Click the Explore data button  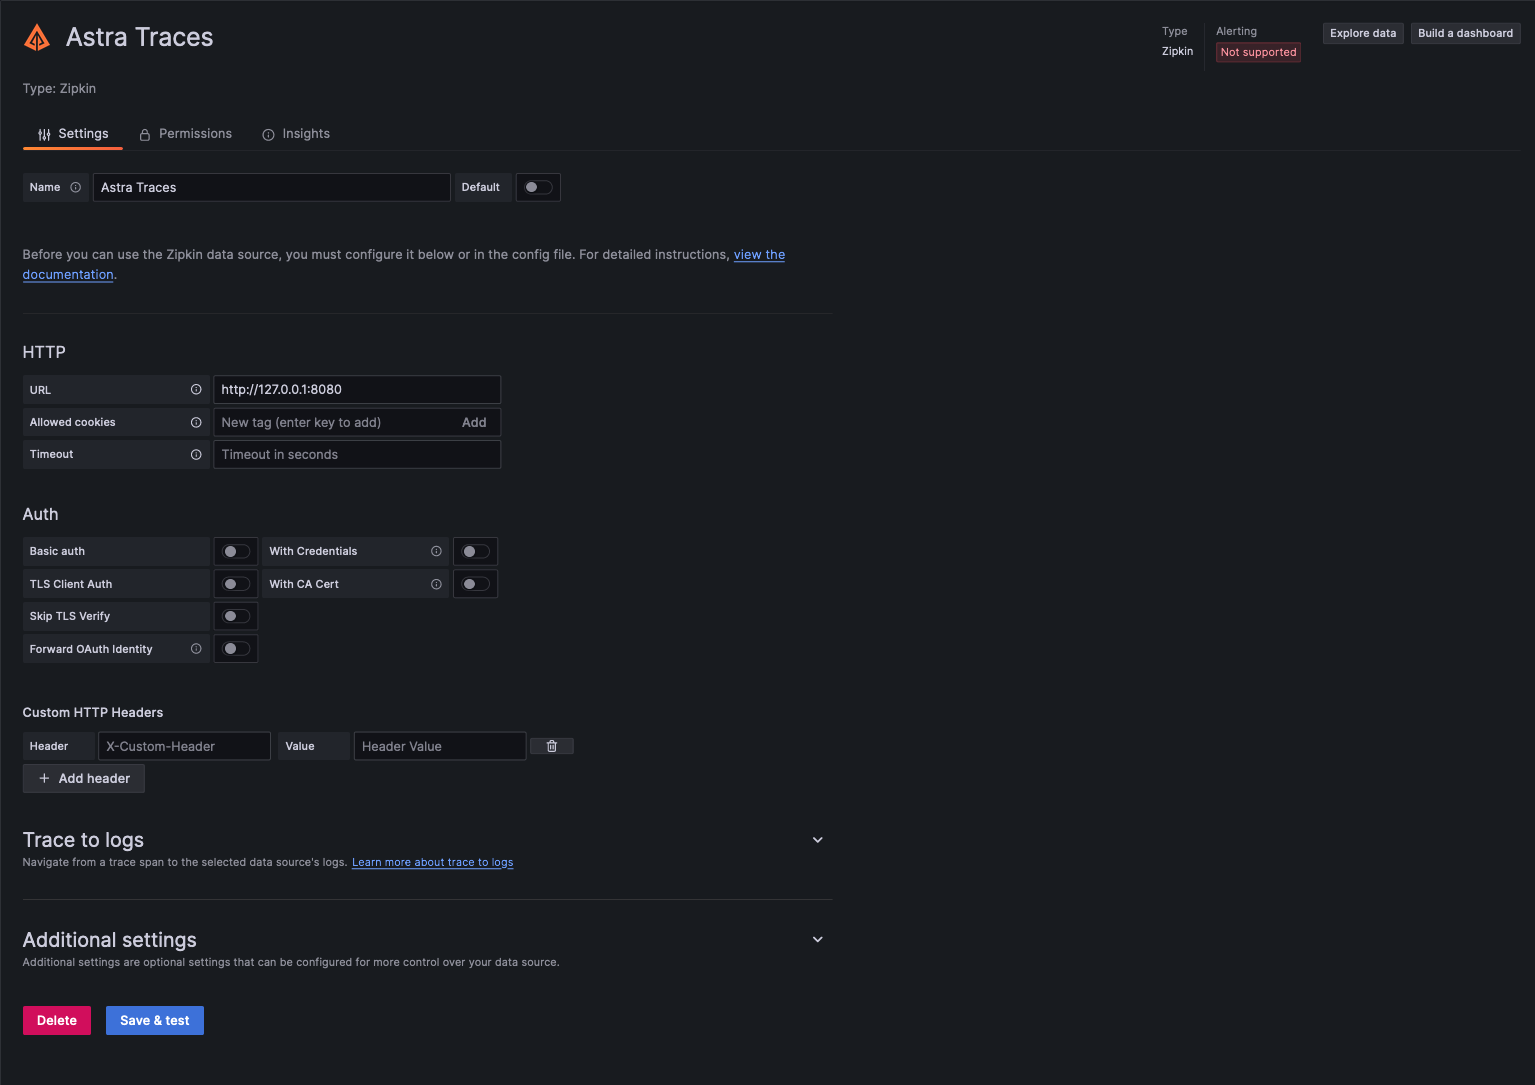pyautogui.click(x=1363, y=33)
